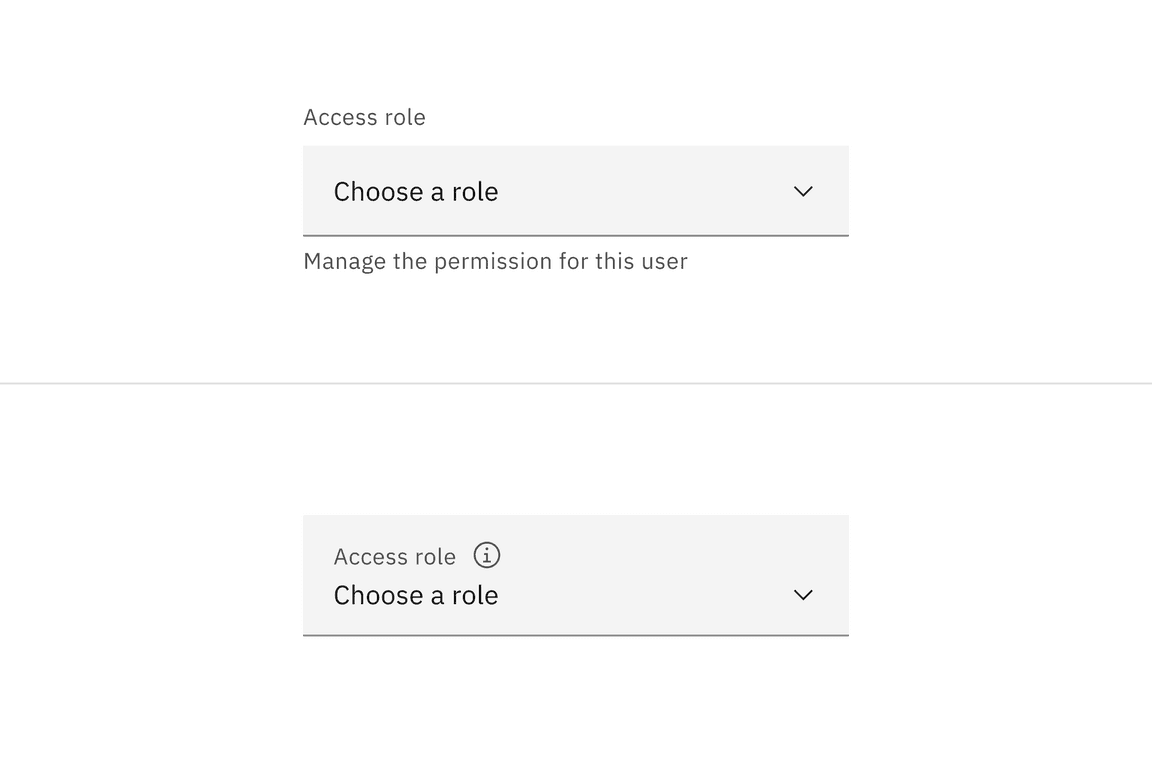
Task: Click the Access role label inside the lower dropdown
Action: 394,556
